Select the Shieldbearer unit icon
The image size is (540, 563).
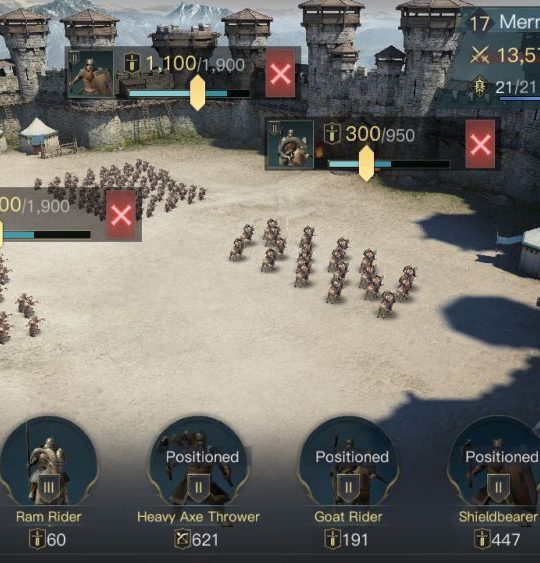click(497, 462)
